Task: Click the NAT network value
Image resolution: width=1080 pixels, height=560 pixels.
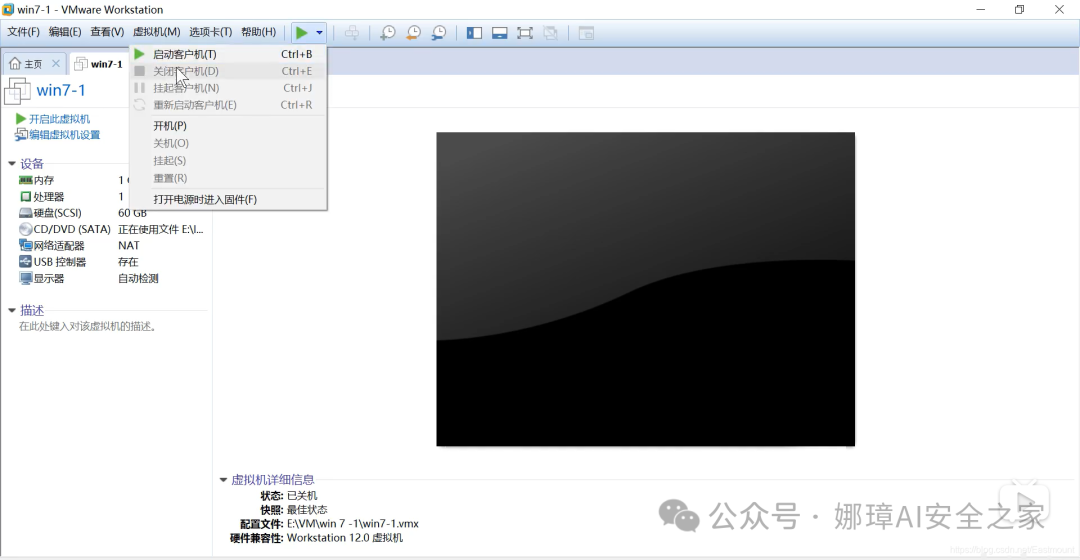Action: click(129, 245)
